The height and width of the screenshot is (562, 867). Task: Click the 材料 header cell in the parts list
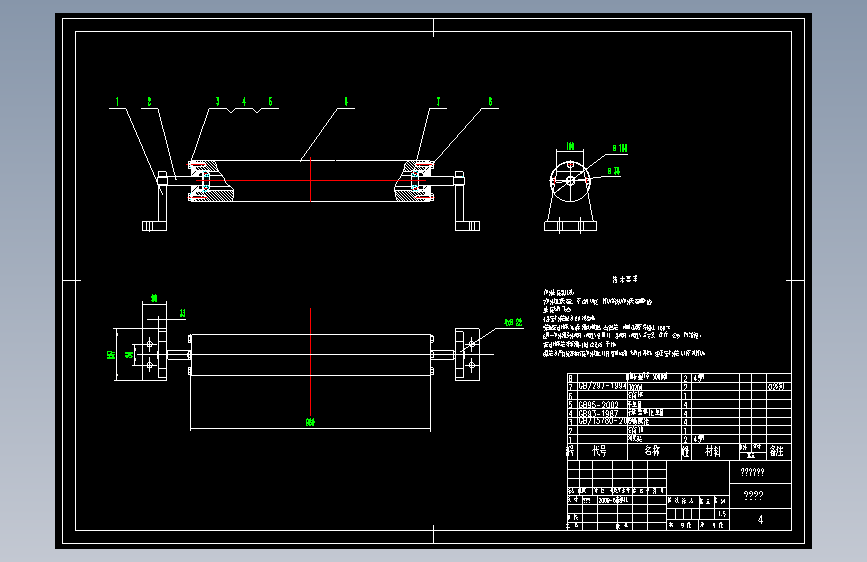(713, 451)
